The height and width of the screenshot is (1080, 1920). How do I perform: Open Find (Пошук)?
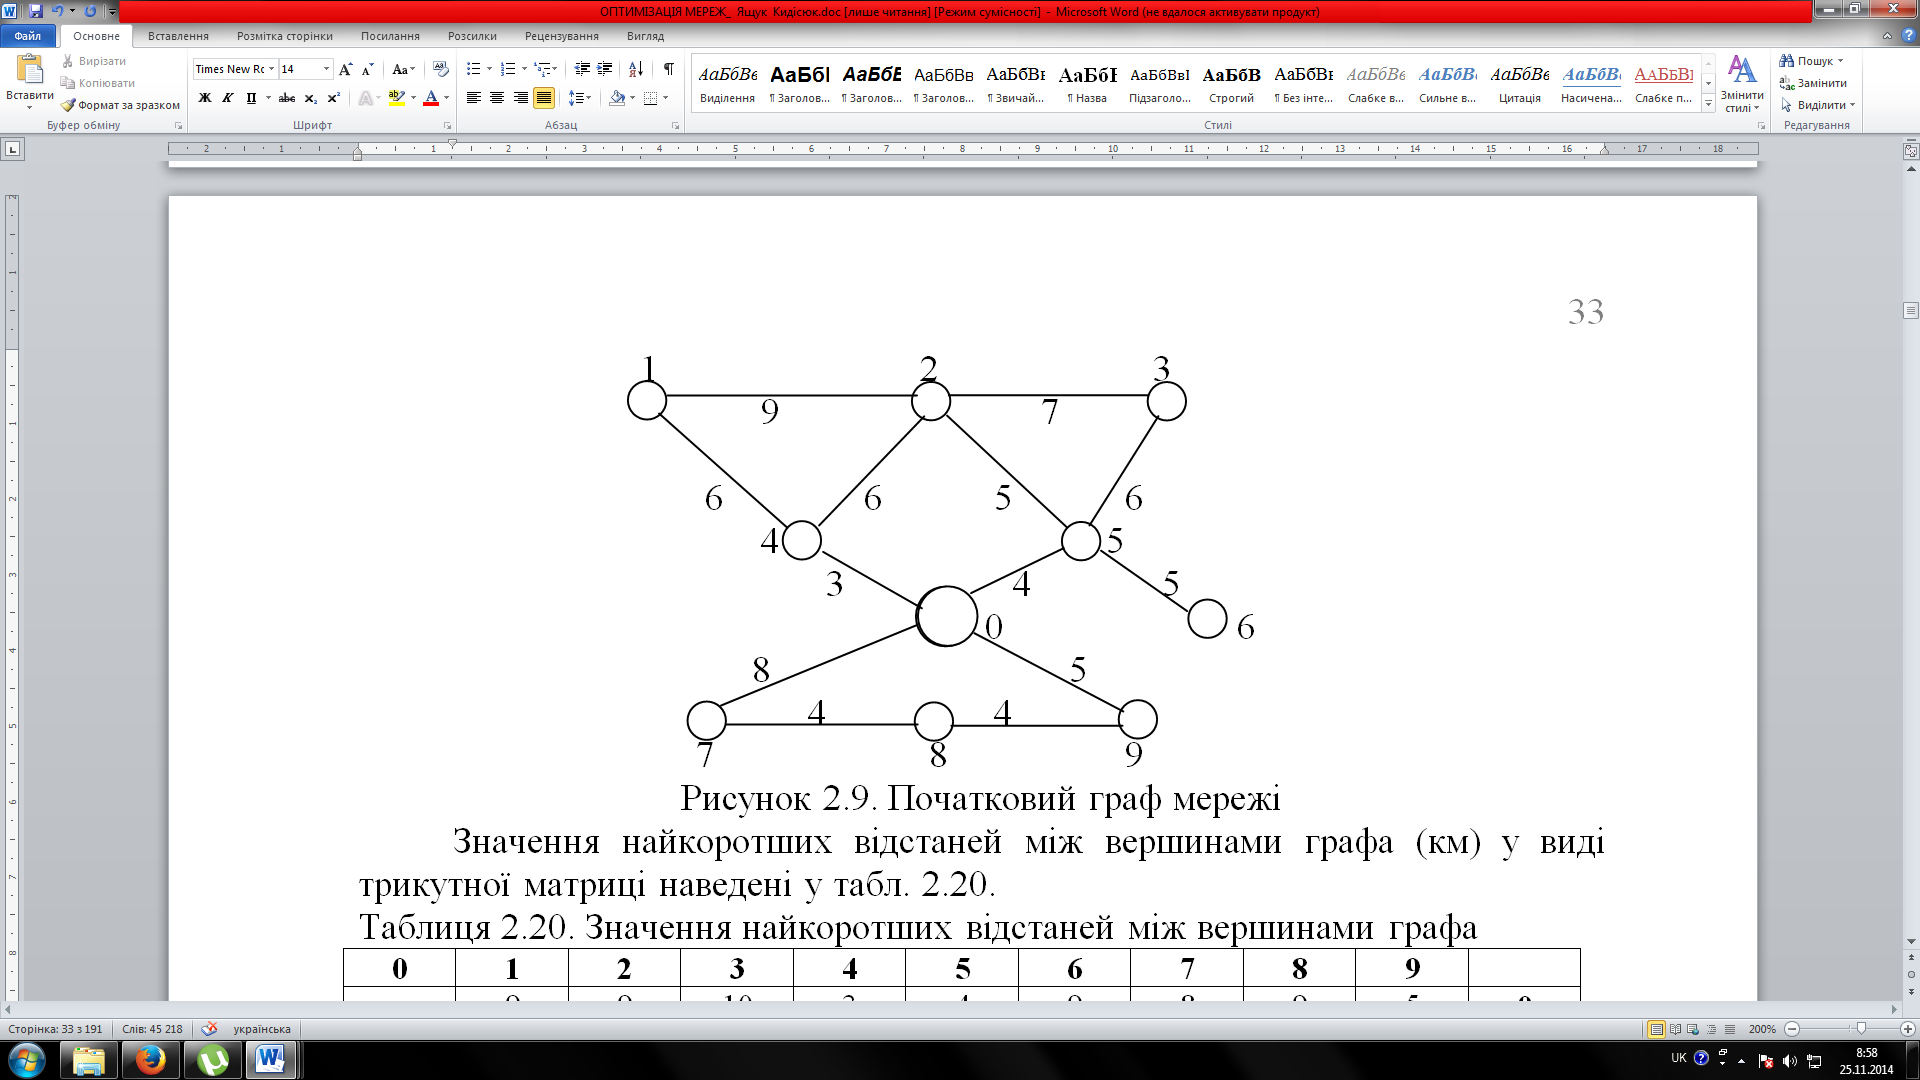pyautogui.click(x=1811, y=61)
